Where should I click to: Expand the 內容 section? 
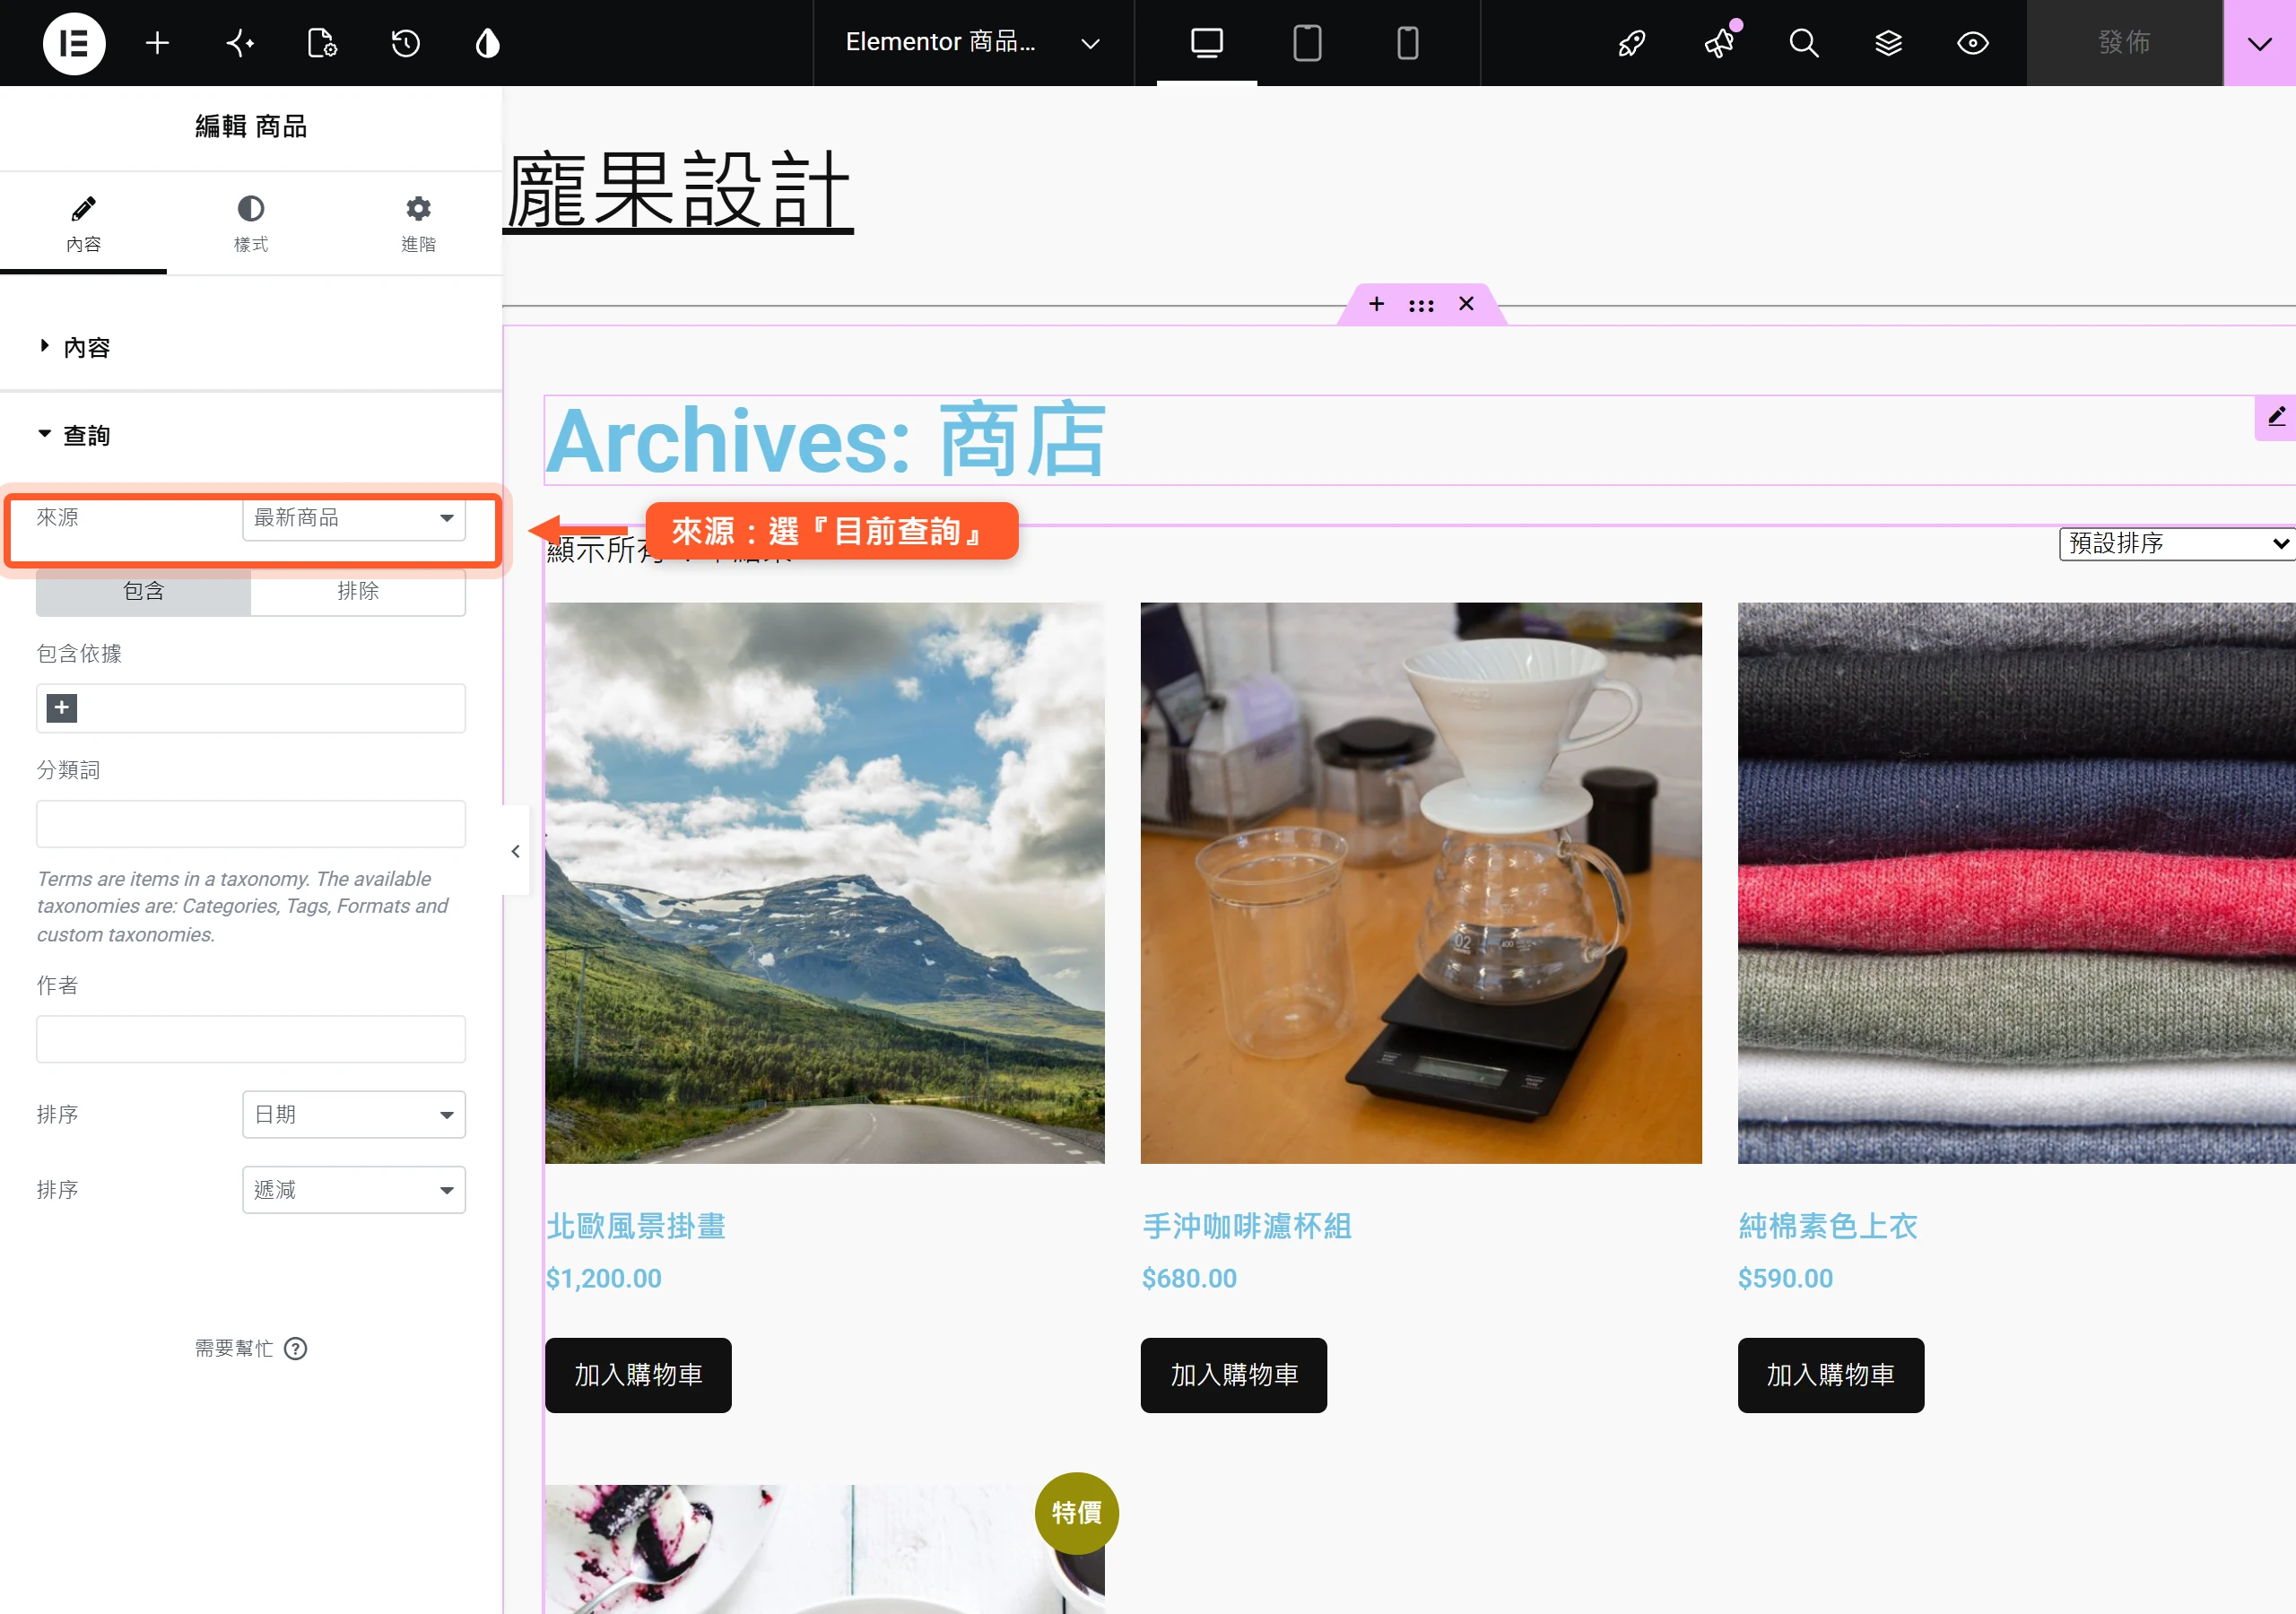click(x=250, y=347)
